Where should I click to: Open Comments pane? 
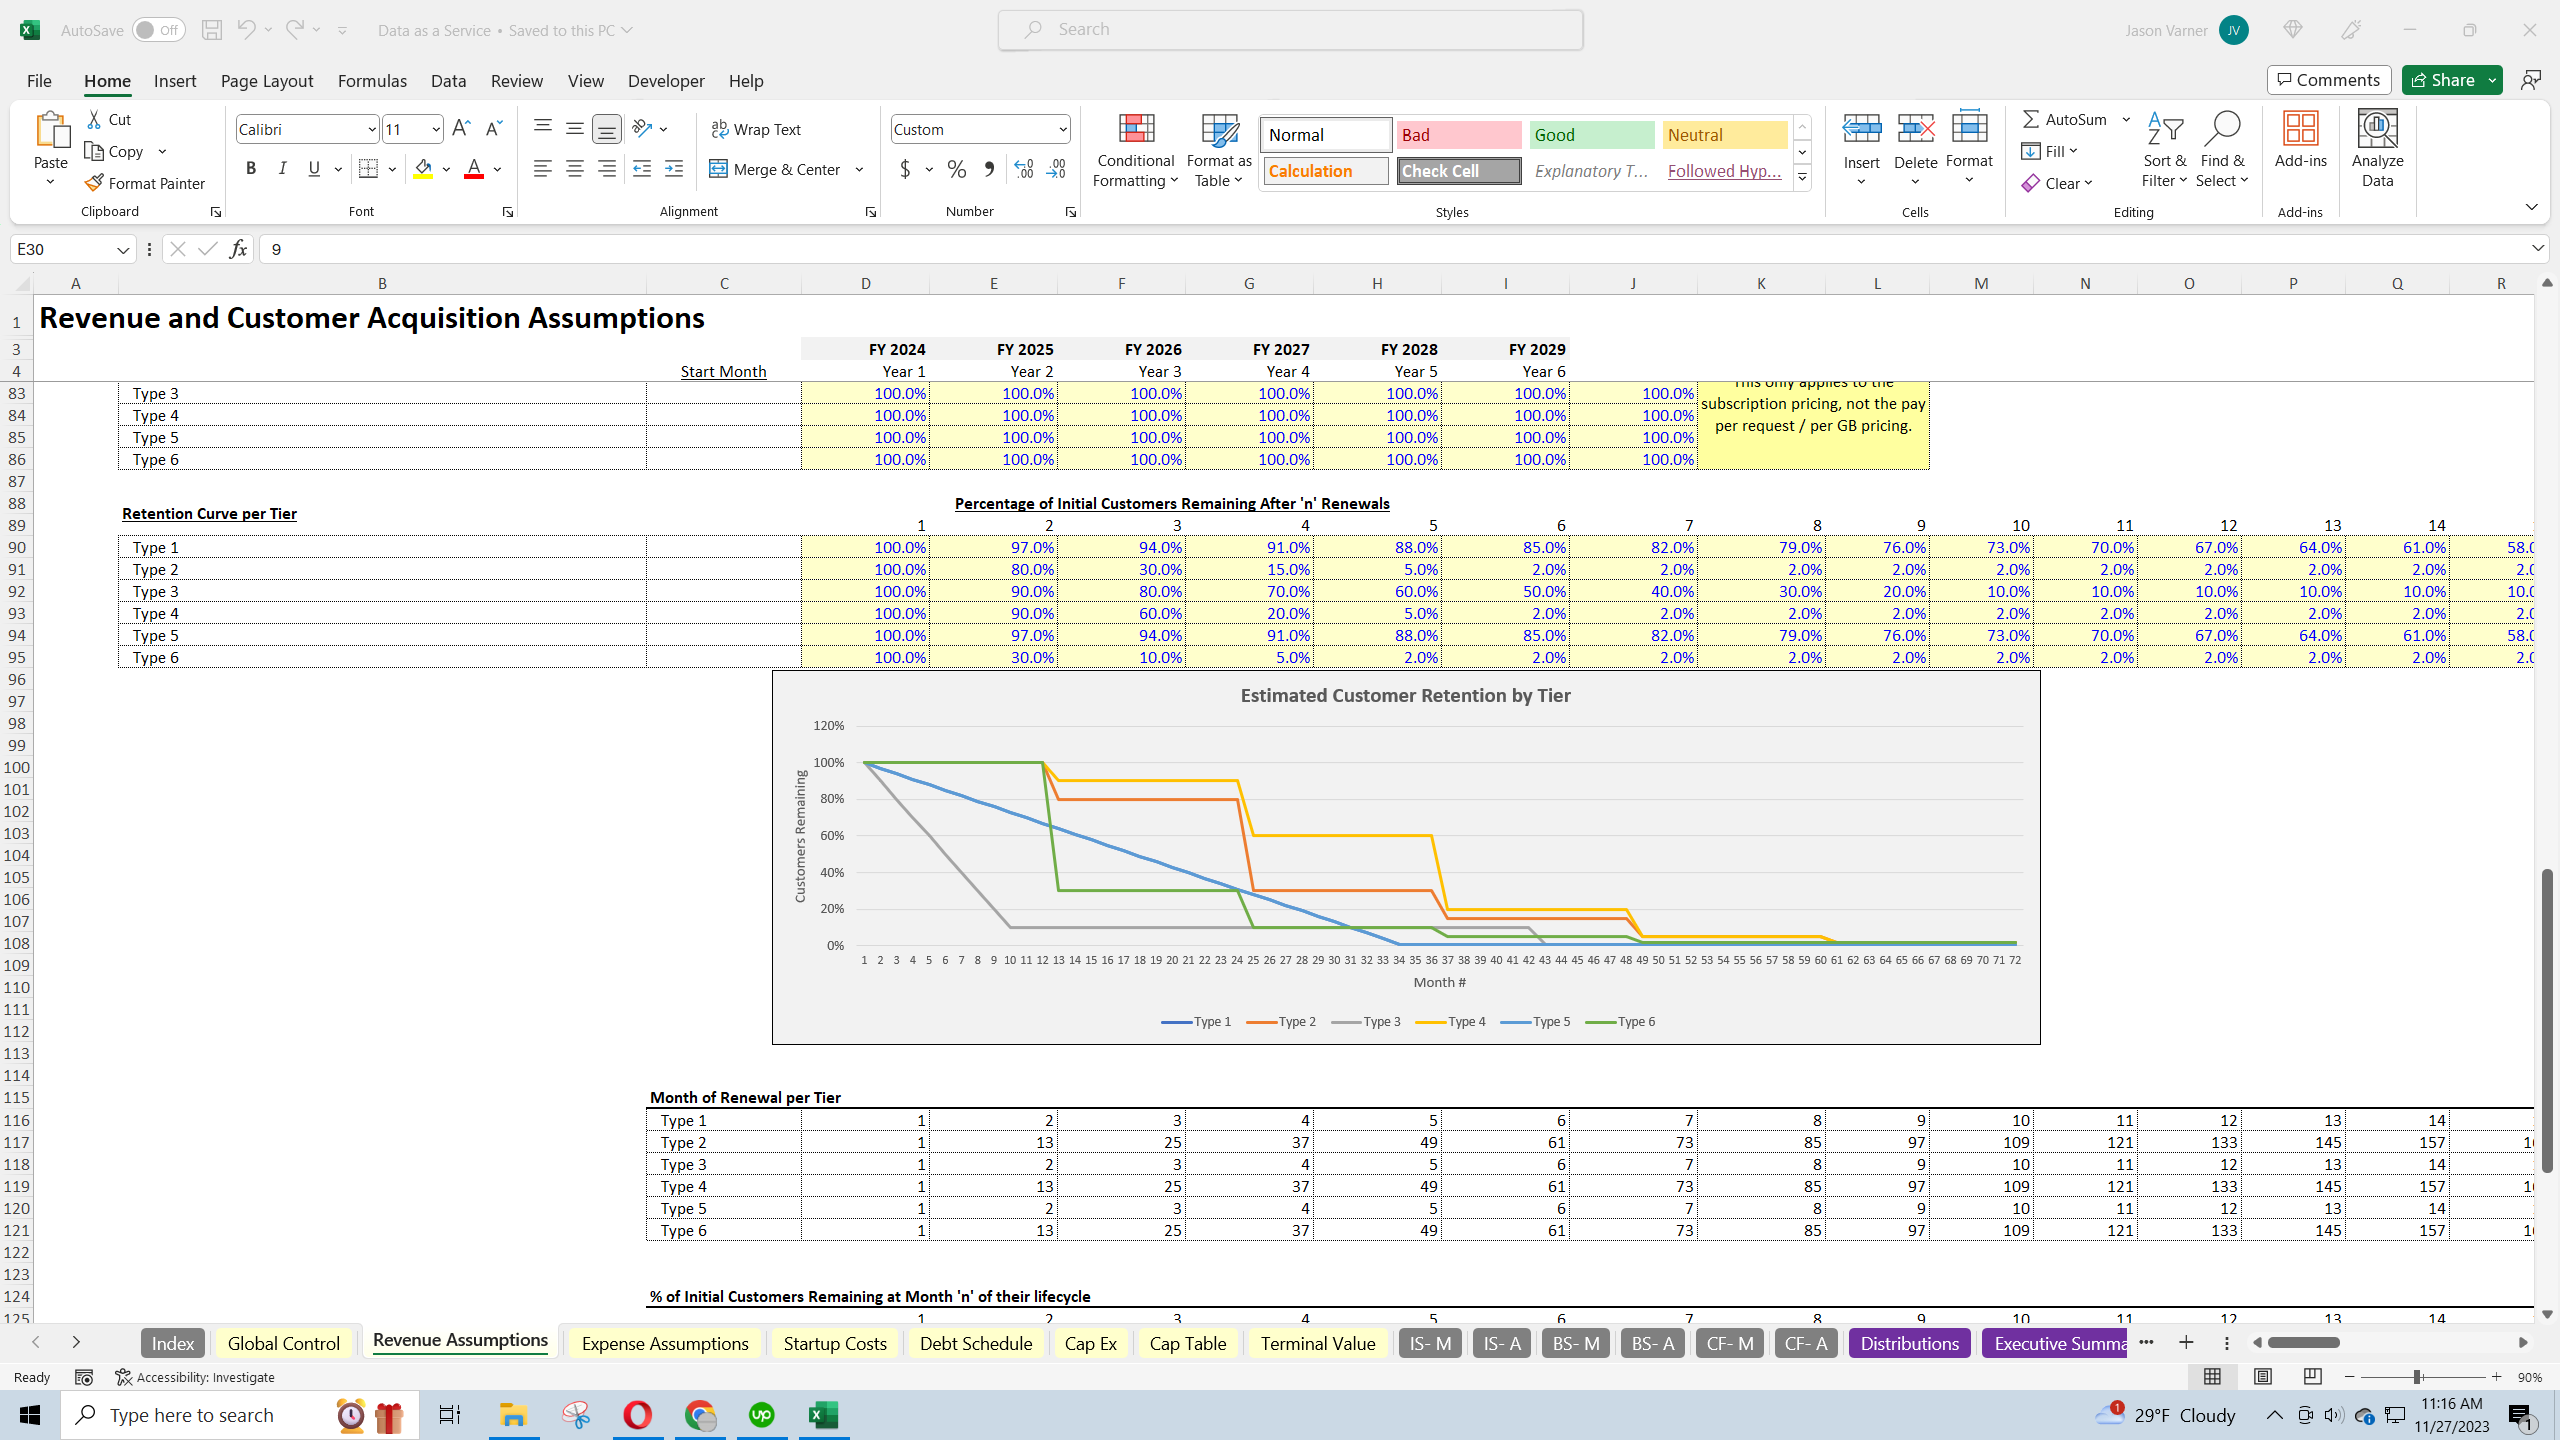click(2328, 80)
